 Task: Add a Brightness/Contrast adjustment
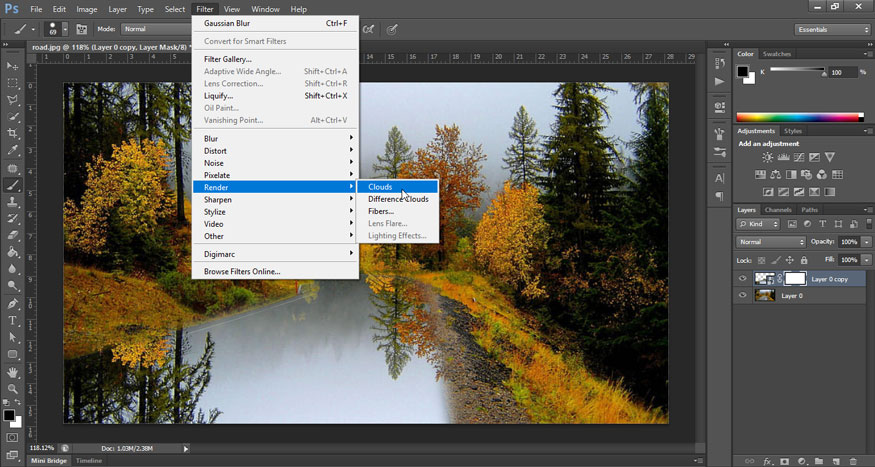click(768, 158)
